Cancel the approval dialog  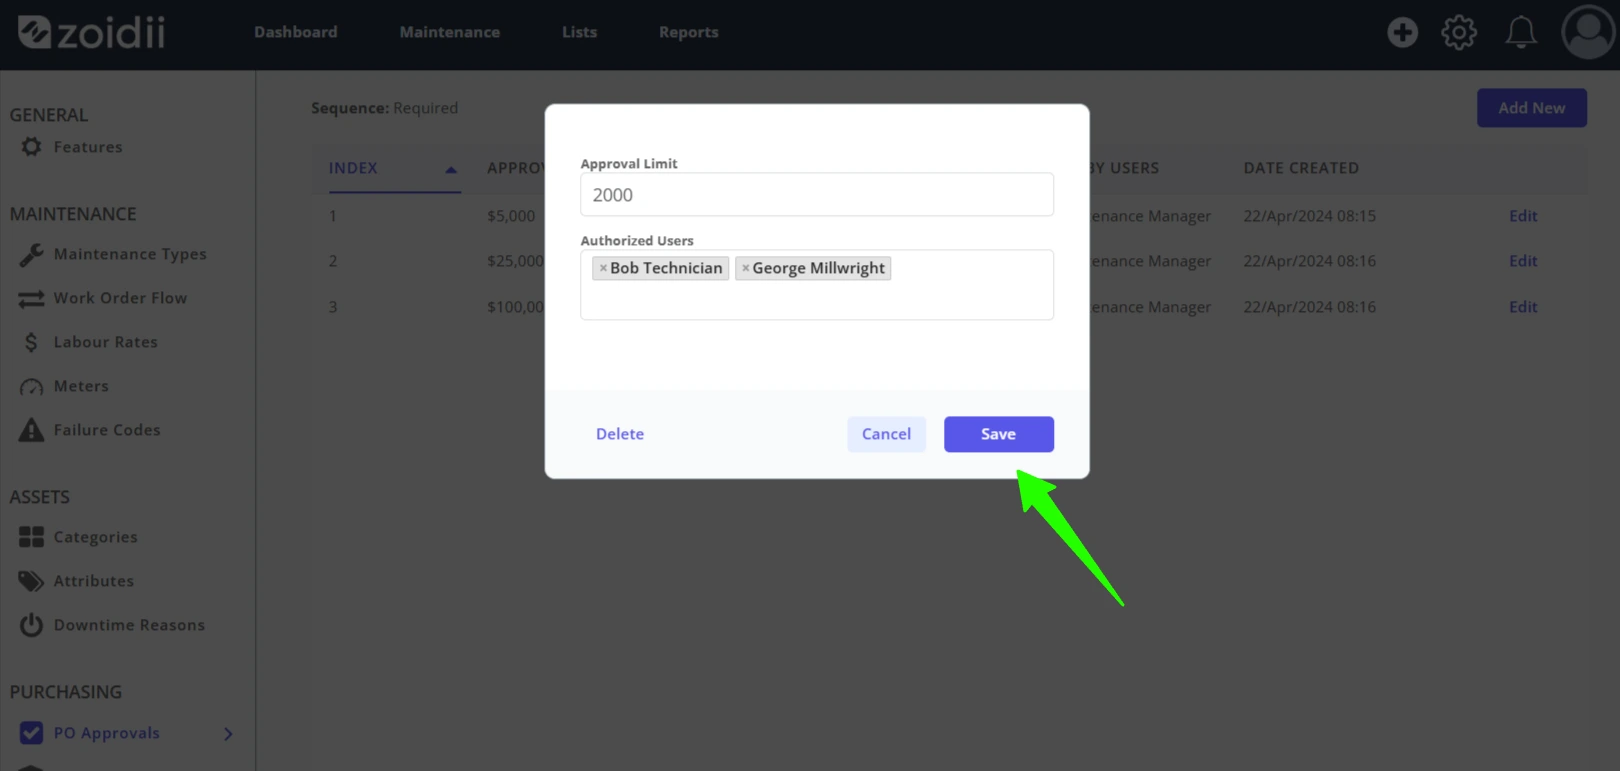tap(886, 434)
